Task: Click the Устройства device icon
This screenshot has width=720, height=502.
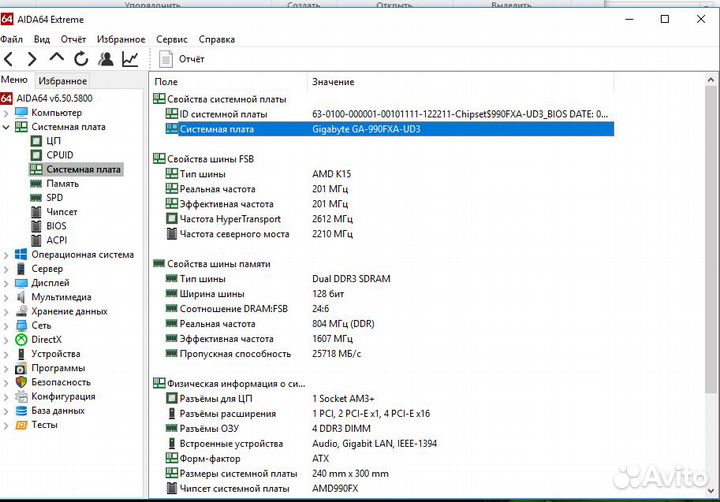Action: [21, 354]
